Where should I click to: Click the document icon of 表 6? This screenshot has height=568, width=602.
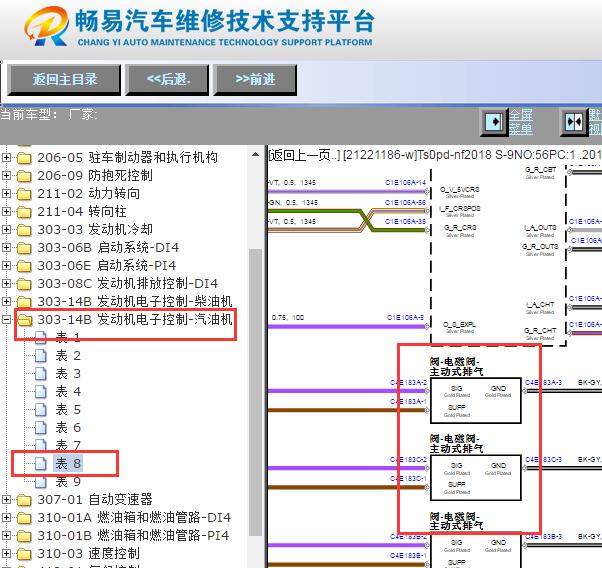click(x=41, y=428)
